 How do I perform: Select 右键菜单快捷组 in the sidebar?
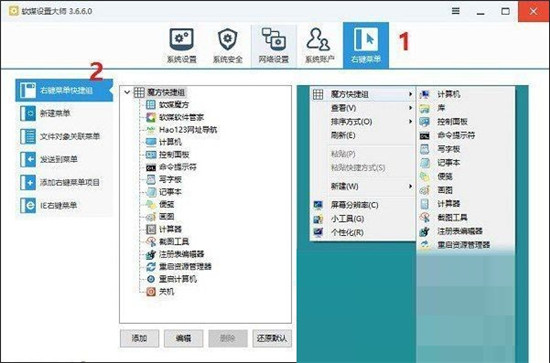[64, 90]
